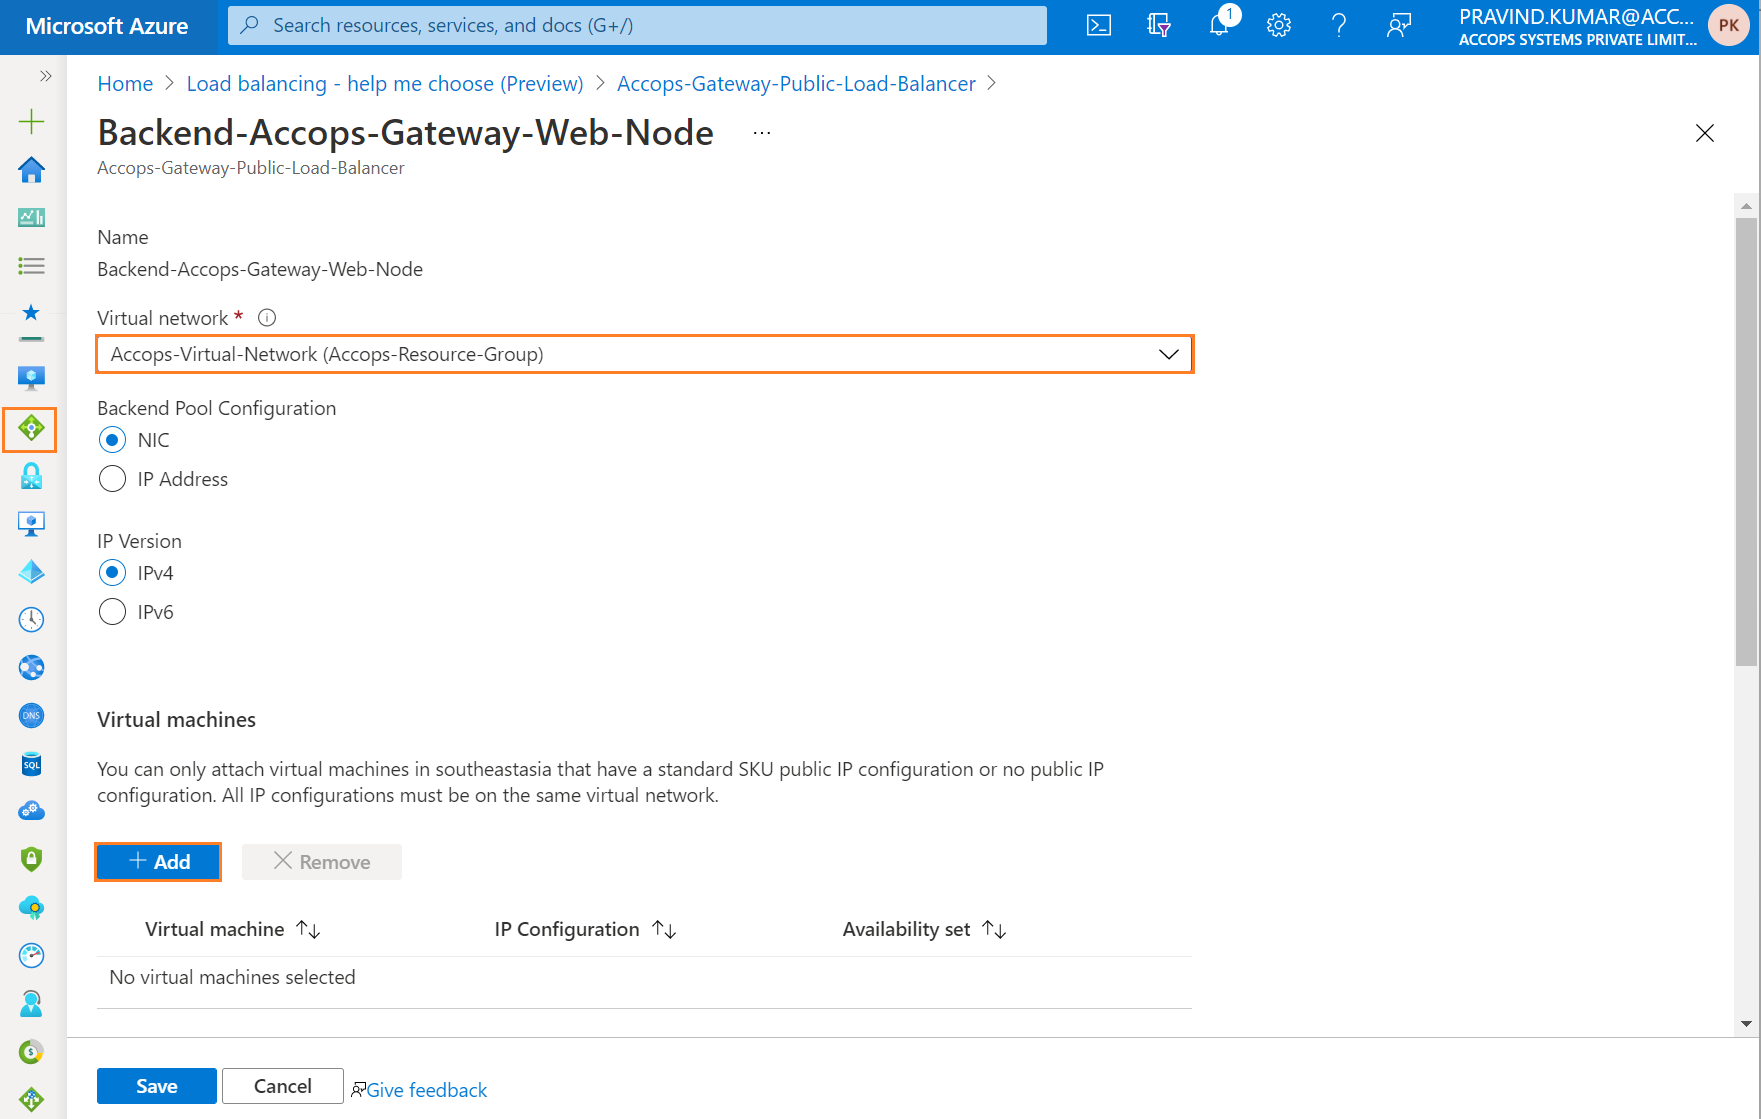The image size is (1761, 1119).
Task: Open the green security shield icon
Action: coord(31,859)
